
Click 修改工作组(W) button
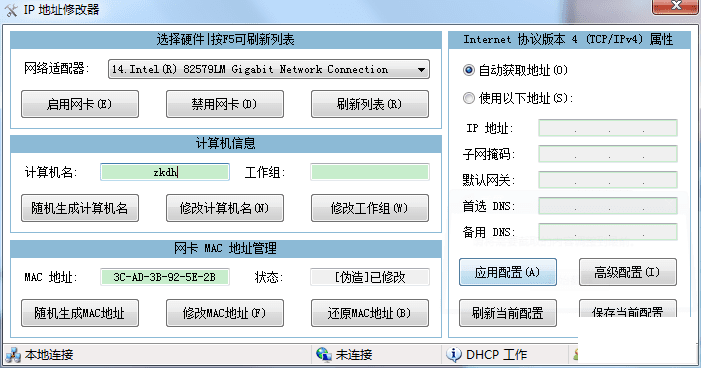tap(370, 208)
